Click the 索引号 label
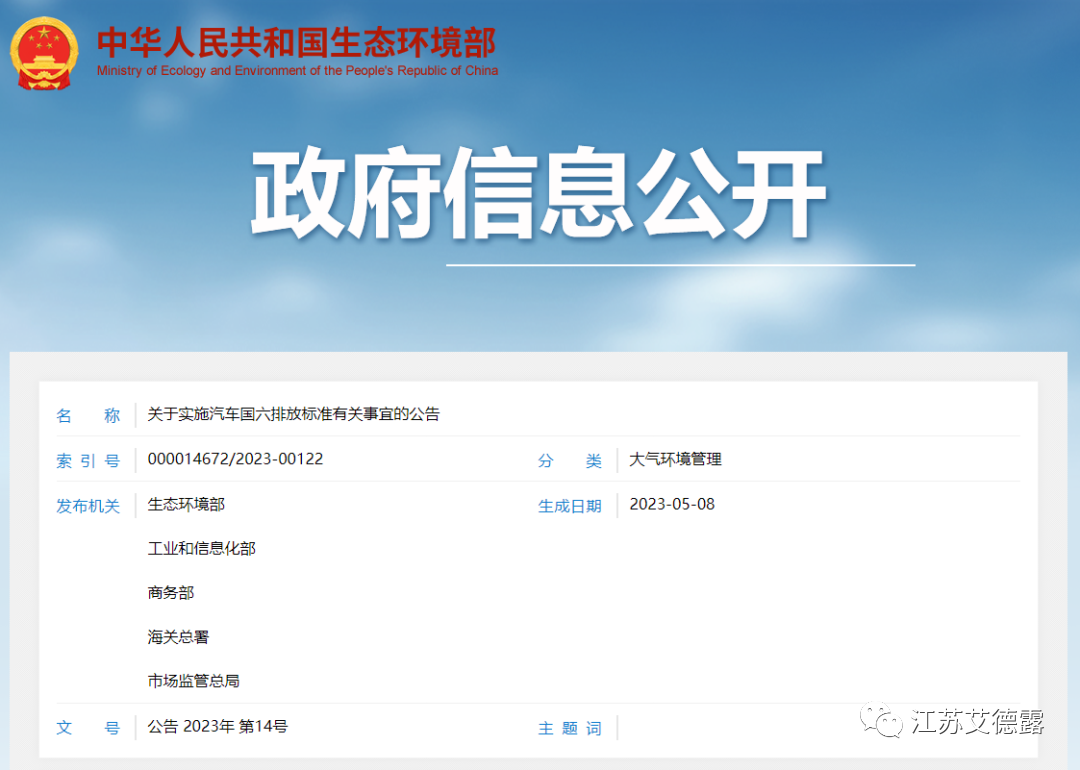This screenshot has height=770, width=1080. pos(88,460)
